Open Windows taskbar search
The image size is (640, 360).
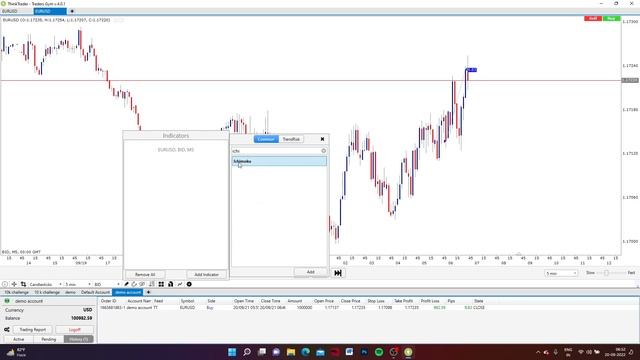tap(247, 352)
